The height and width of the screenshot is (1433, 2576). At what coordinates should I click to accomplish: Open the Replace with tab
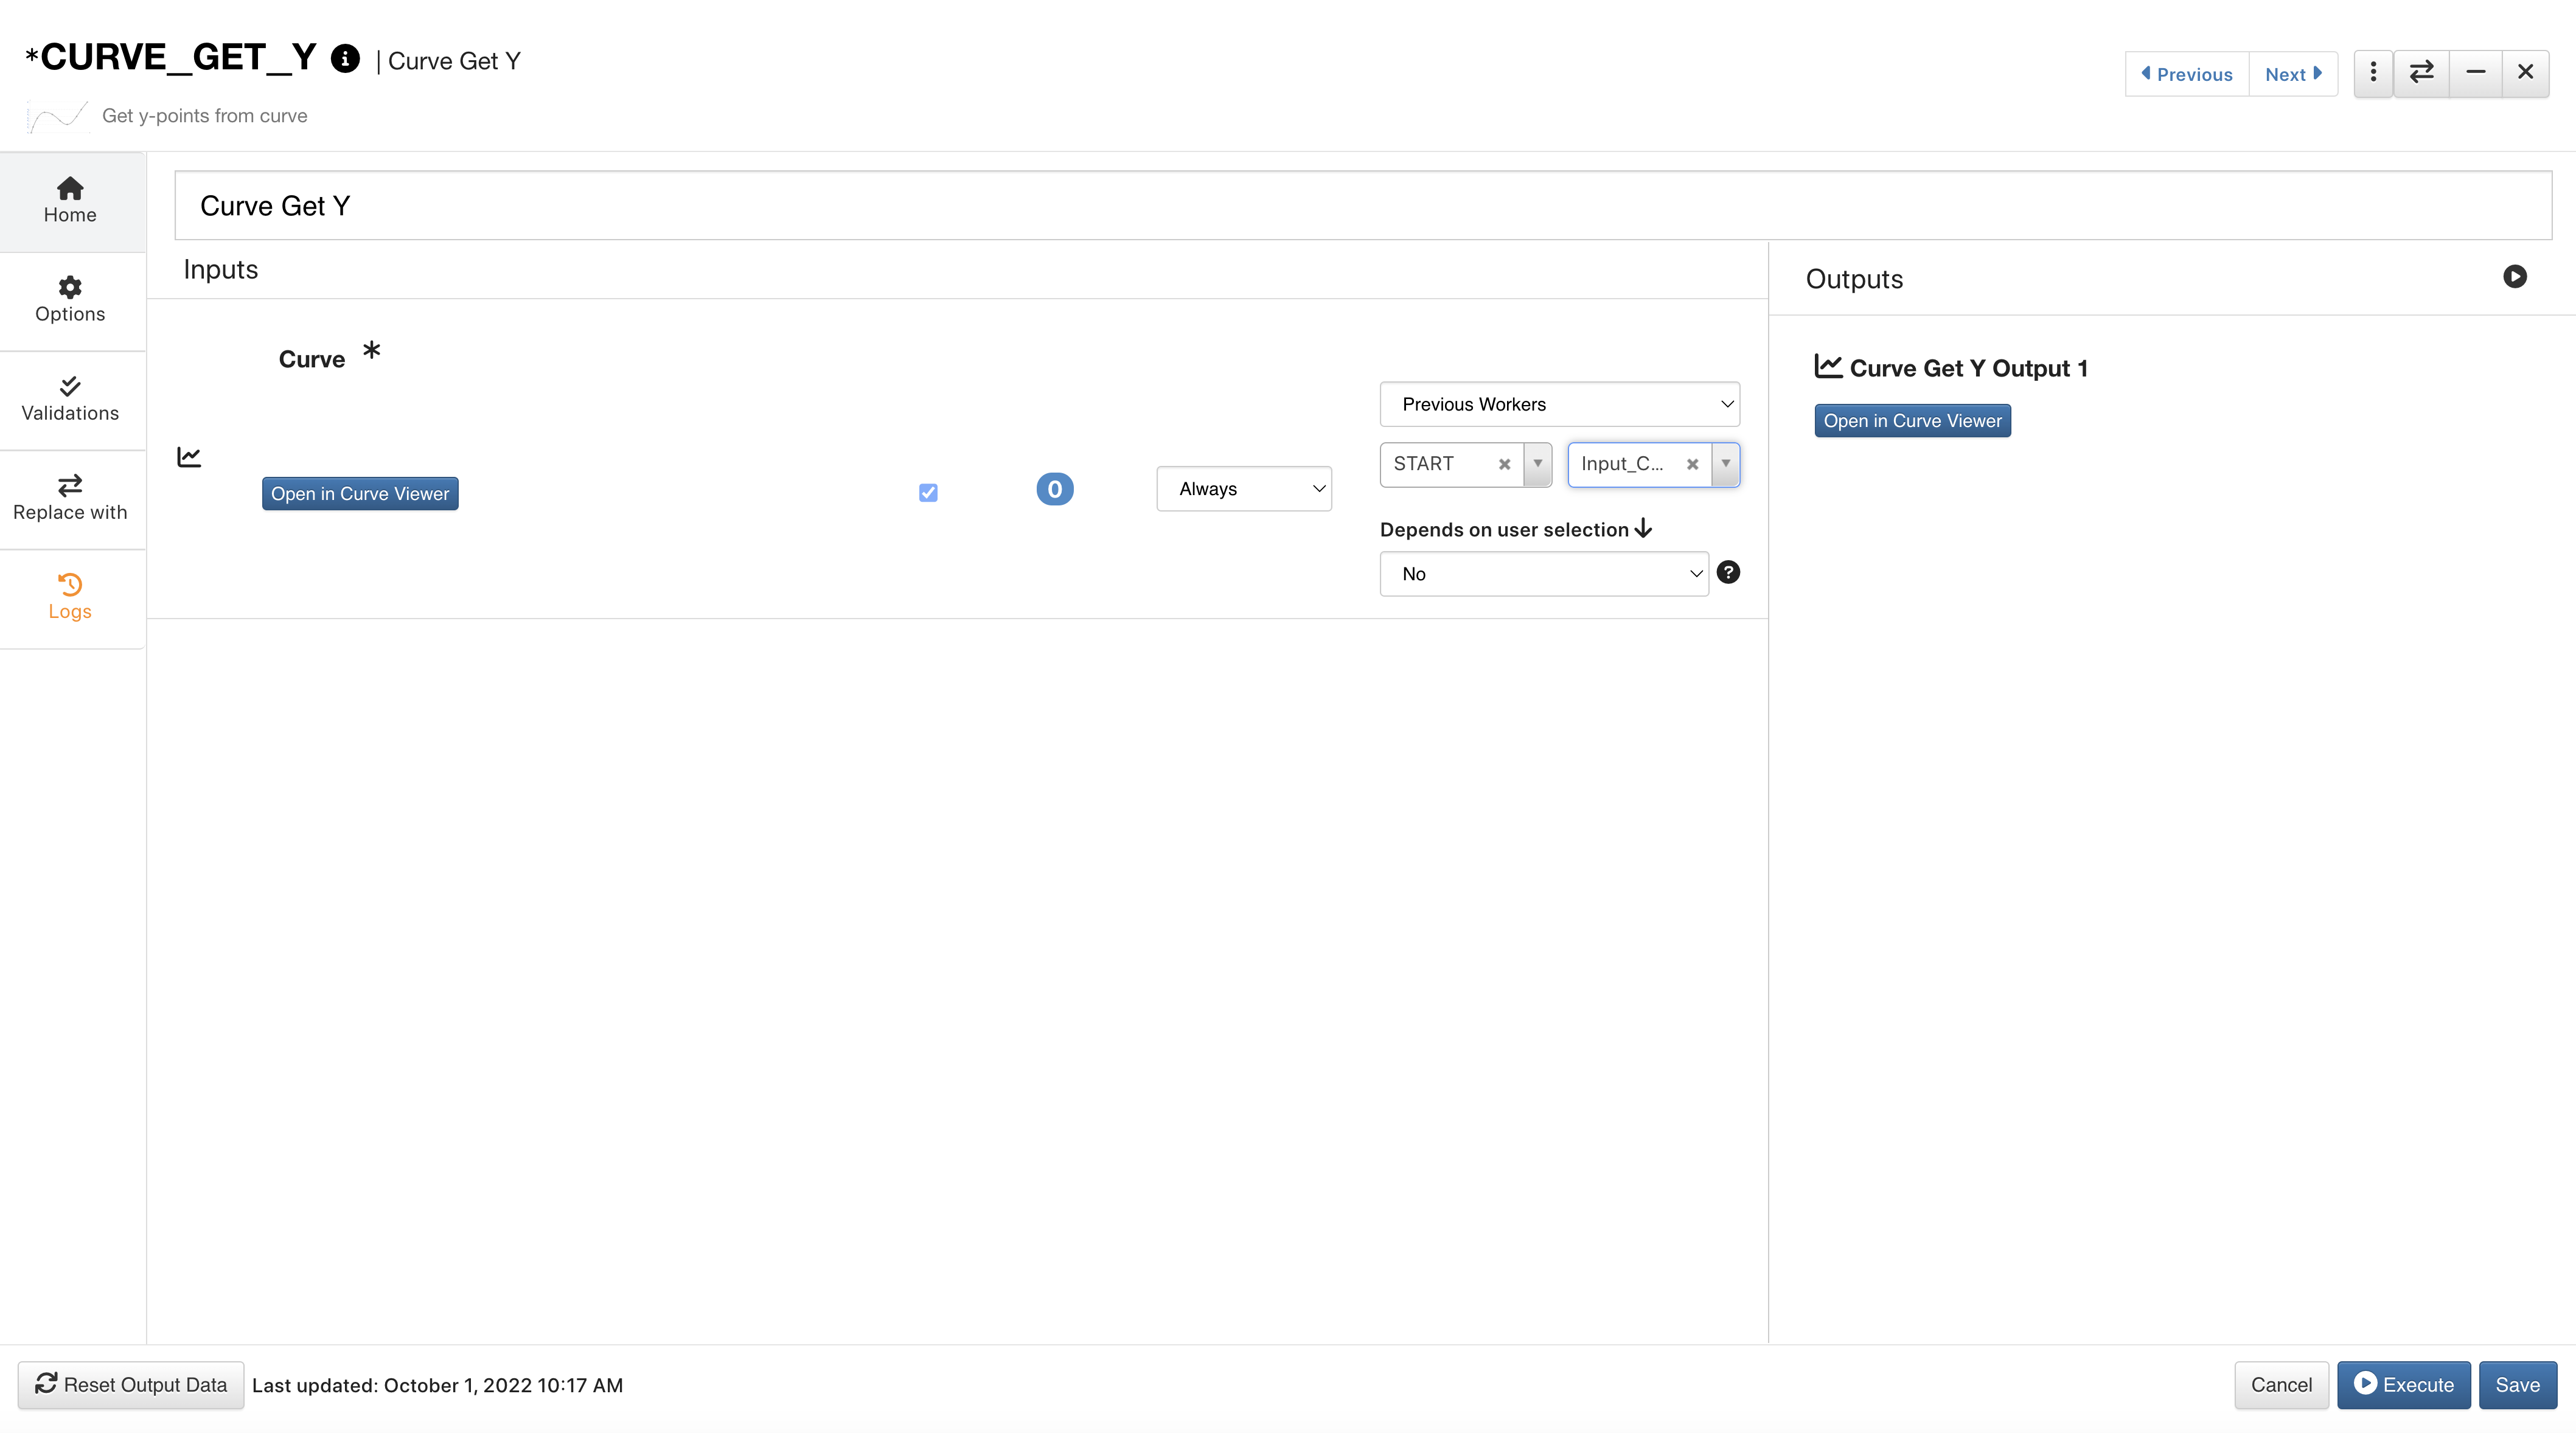tap(70, 498)
